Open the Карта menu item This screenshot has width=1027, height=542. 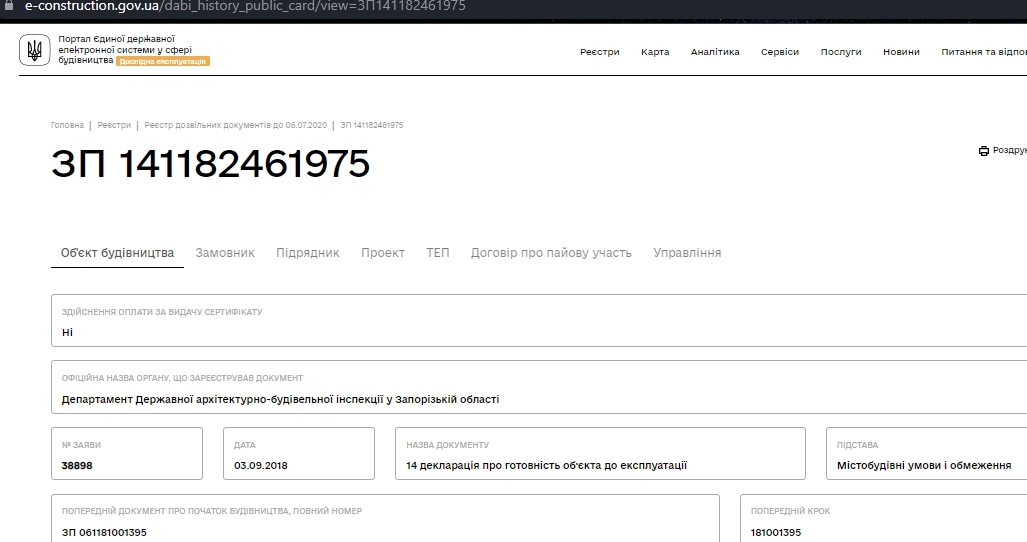tap(655, 52)
